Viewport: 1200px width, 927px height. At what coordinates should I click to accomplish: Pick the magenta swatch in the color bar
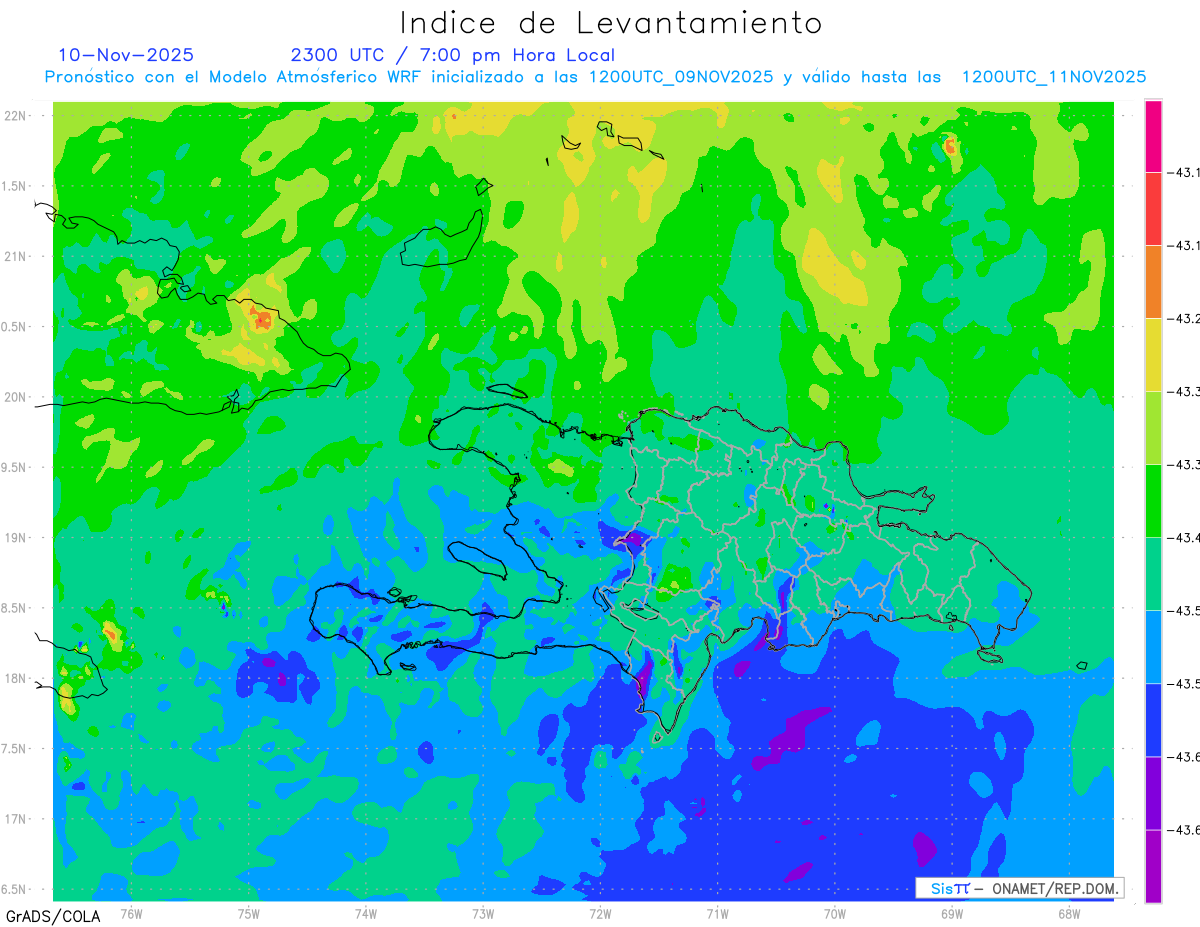pos(1153,136)
